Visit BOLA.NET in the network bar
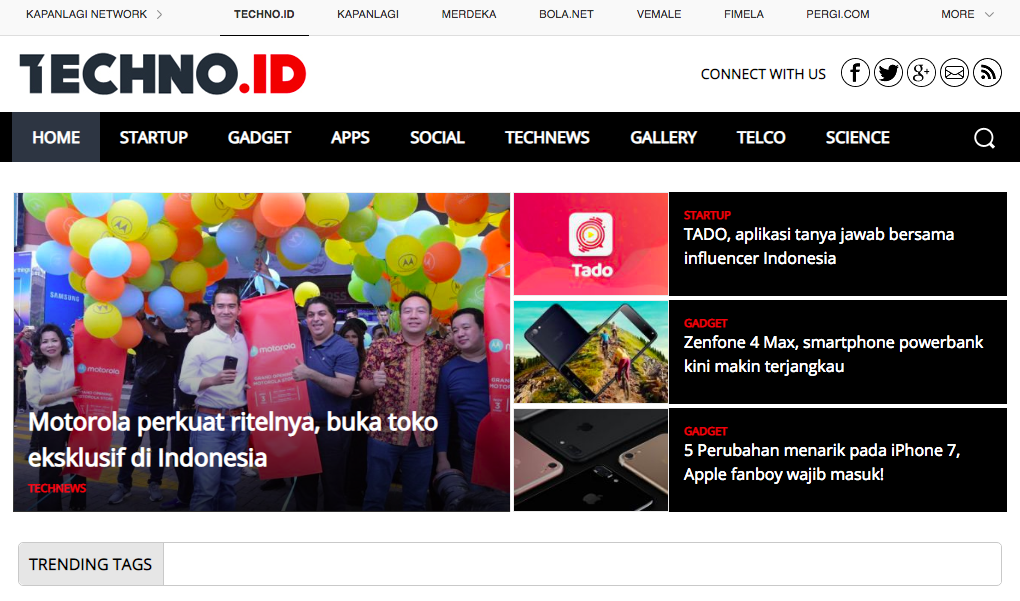1020x601 pixels. click(565, 14)
